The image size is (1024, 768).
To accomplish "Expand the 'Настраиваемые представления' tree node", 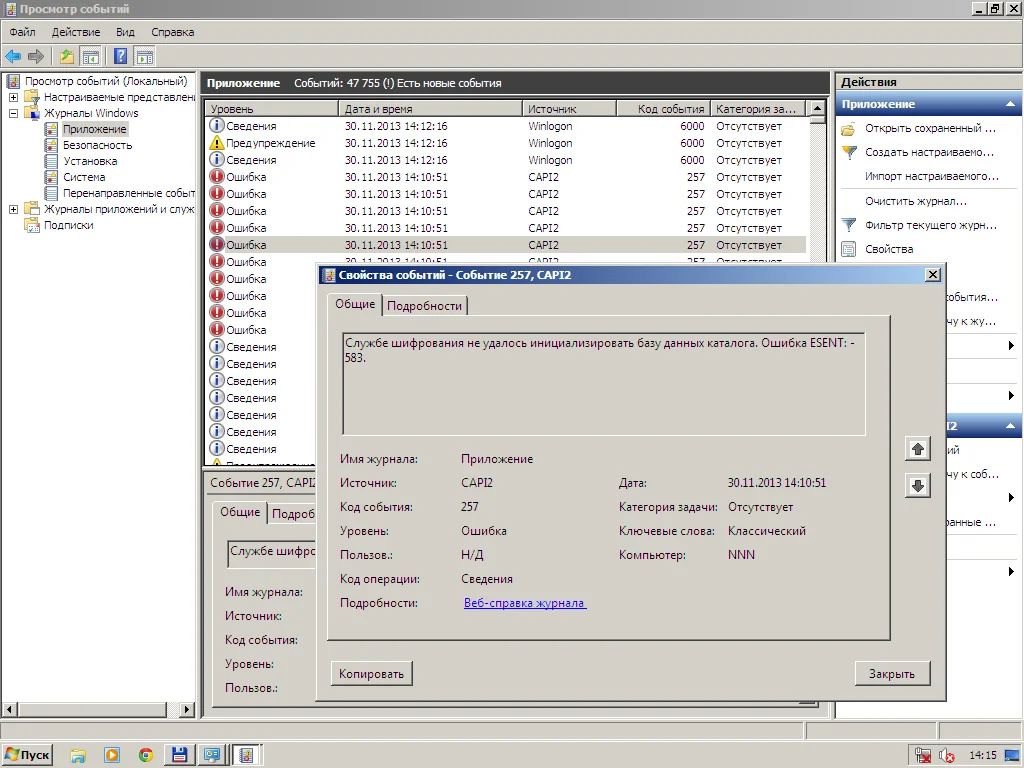I will click(x=14, y=97).
